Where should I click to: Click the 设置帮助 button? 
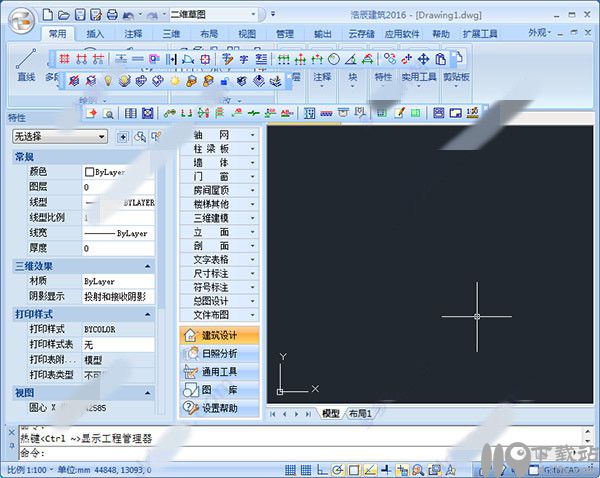220,408
